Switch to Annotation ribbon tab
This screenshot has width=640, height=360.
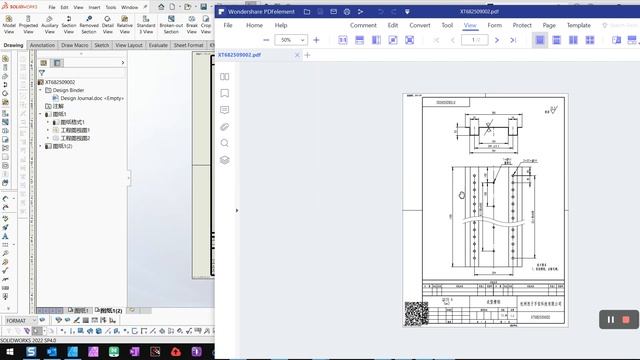point(42,45)
